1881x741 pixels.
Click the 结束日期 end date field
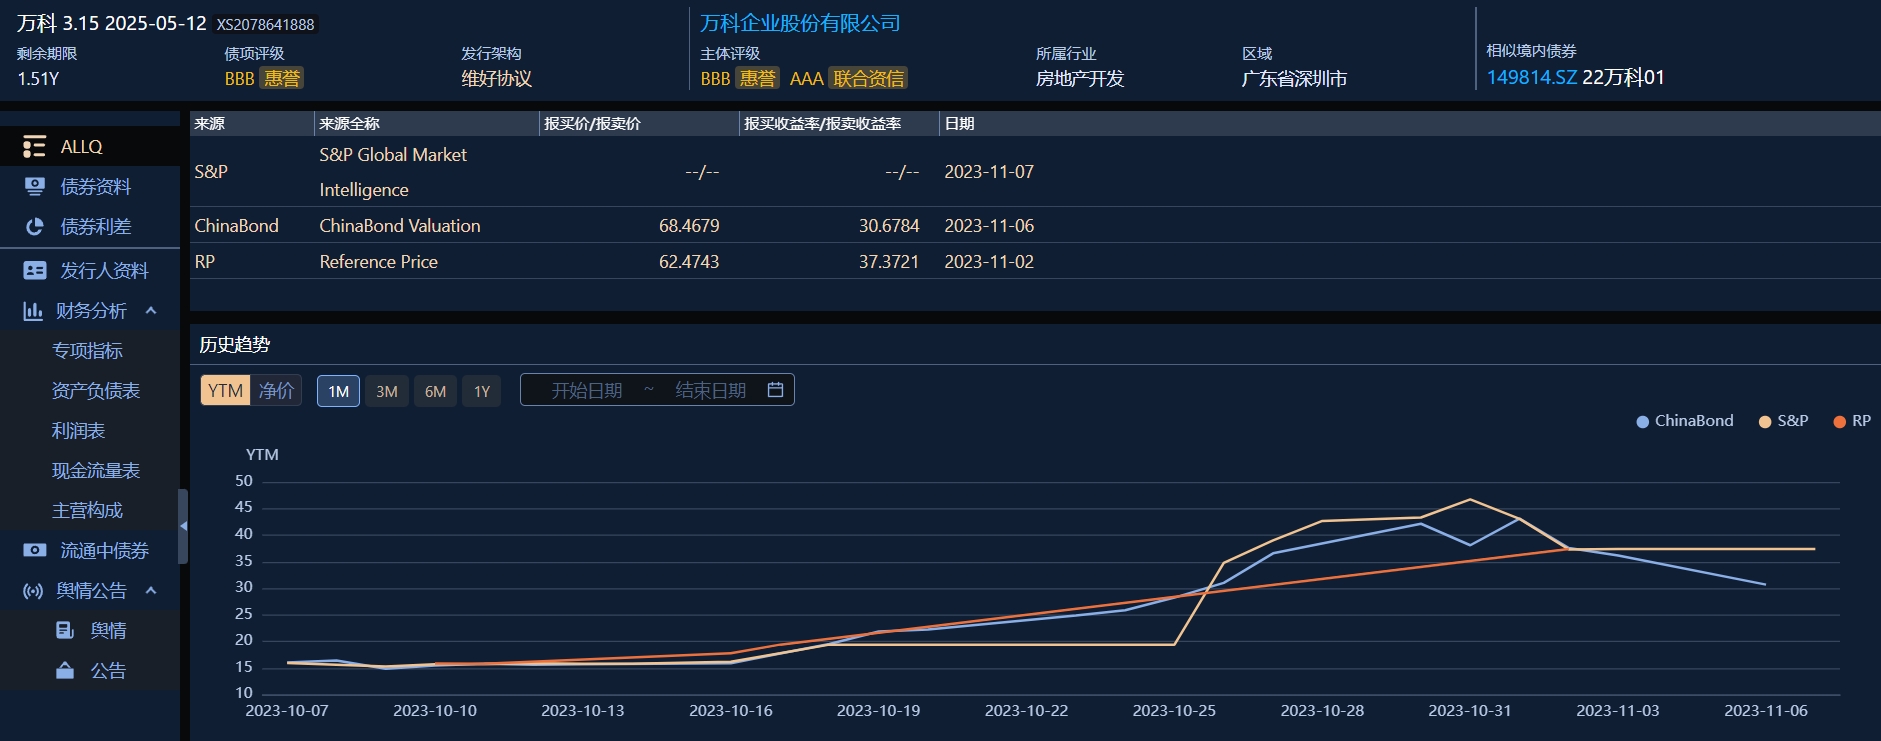710,390
